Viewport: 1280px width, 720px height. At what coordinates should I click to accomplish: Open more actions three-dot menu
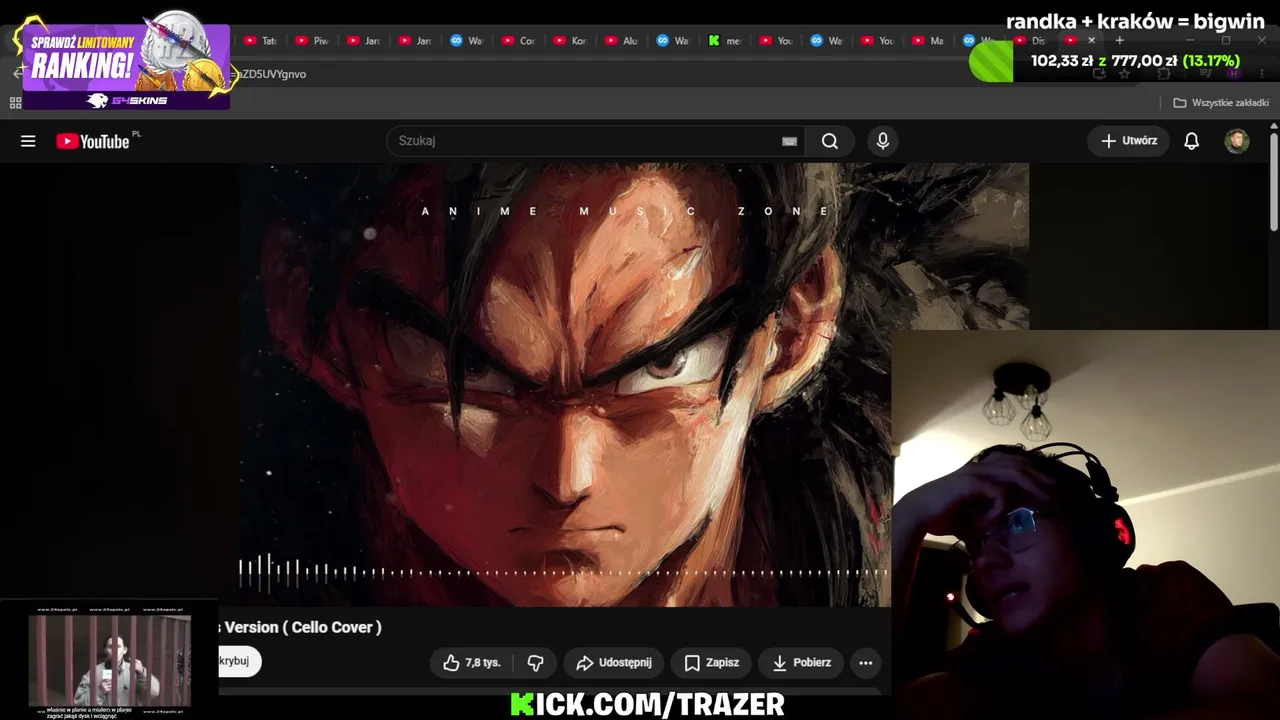tap(866, 662)
